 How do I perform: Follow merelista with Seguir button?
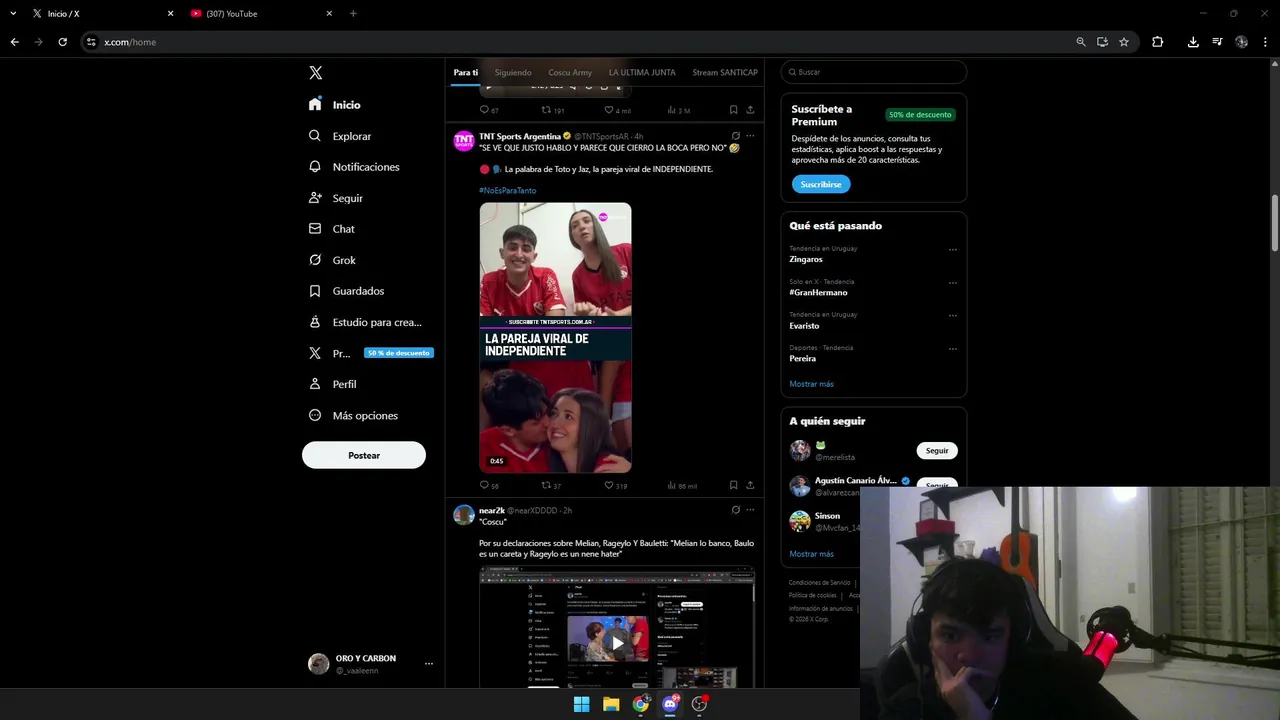937,451
